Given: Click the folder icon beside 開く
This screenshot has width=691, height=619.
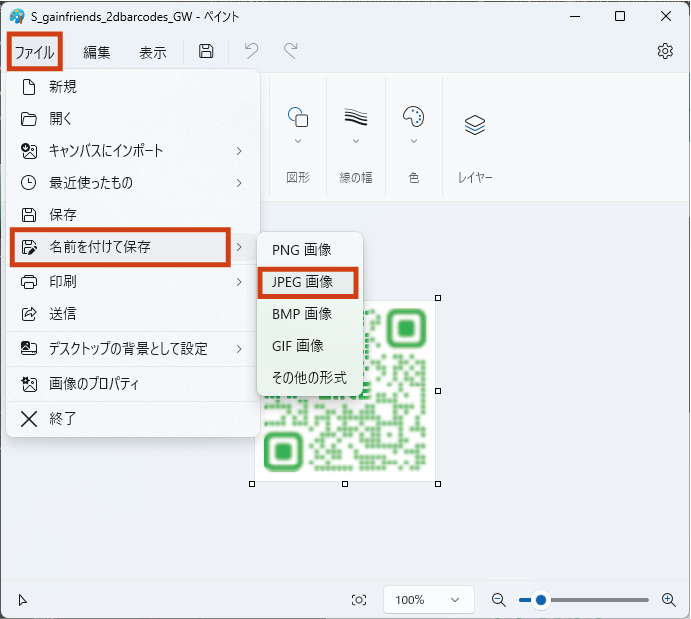Looking at the screenshot, I should coord(29,119).
